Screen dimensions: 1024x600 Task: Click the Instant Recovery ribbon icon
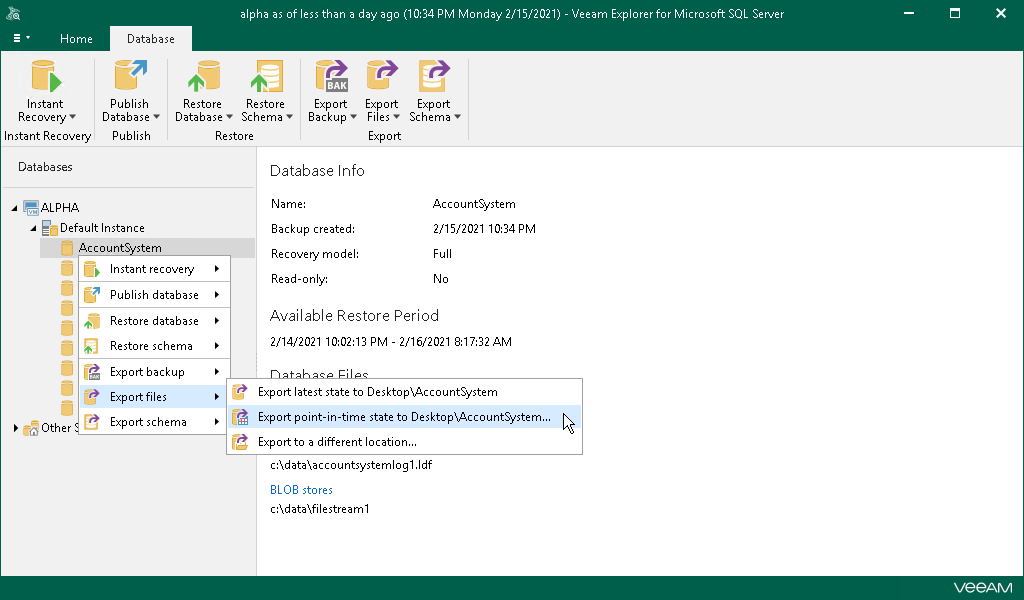pyautogui.click(x=46, y=76)
